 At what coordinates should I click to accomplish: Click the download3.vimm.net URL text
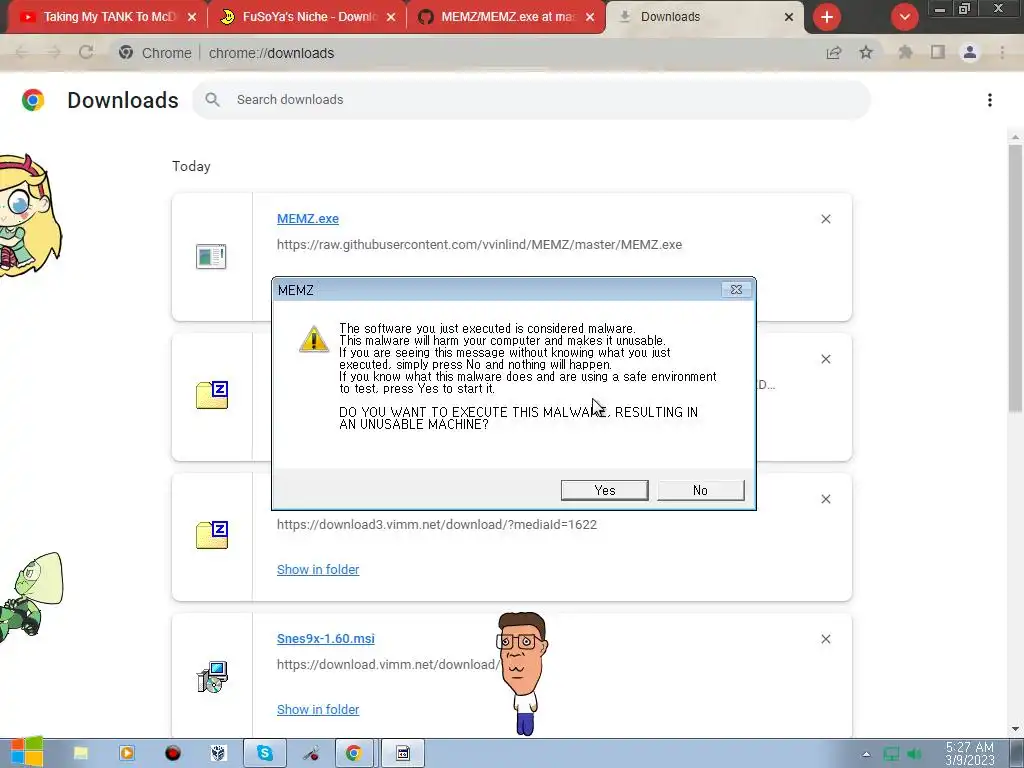437,524
